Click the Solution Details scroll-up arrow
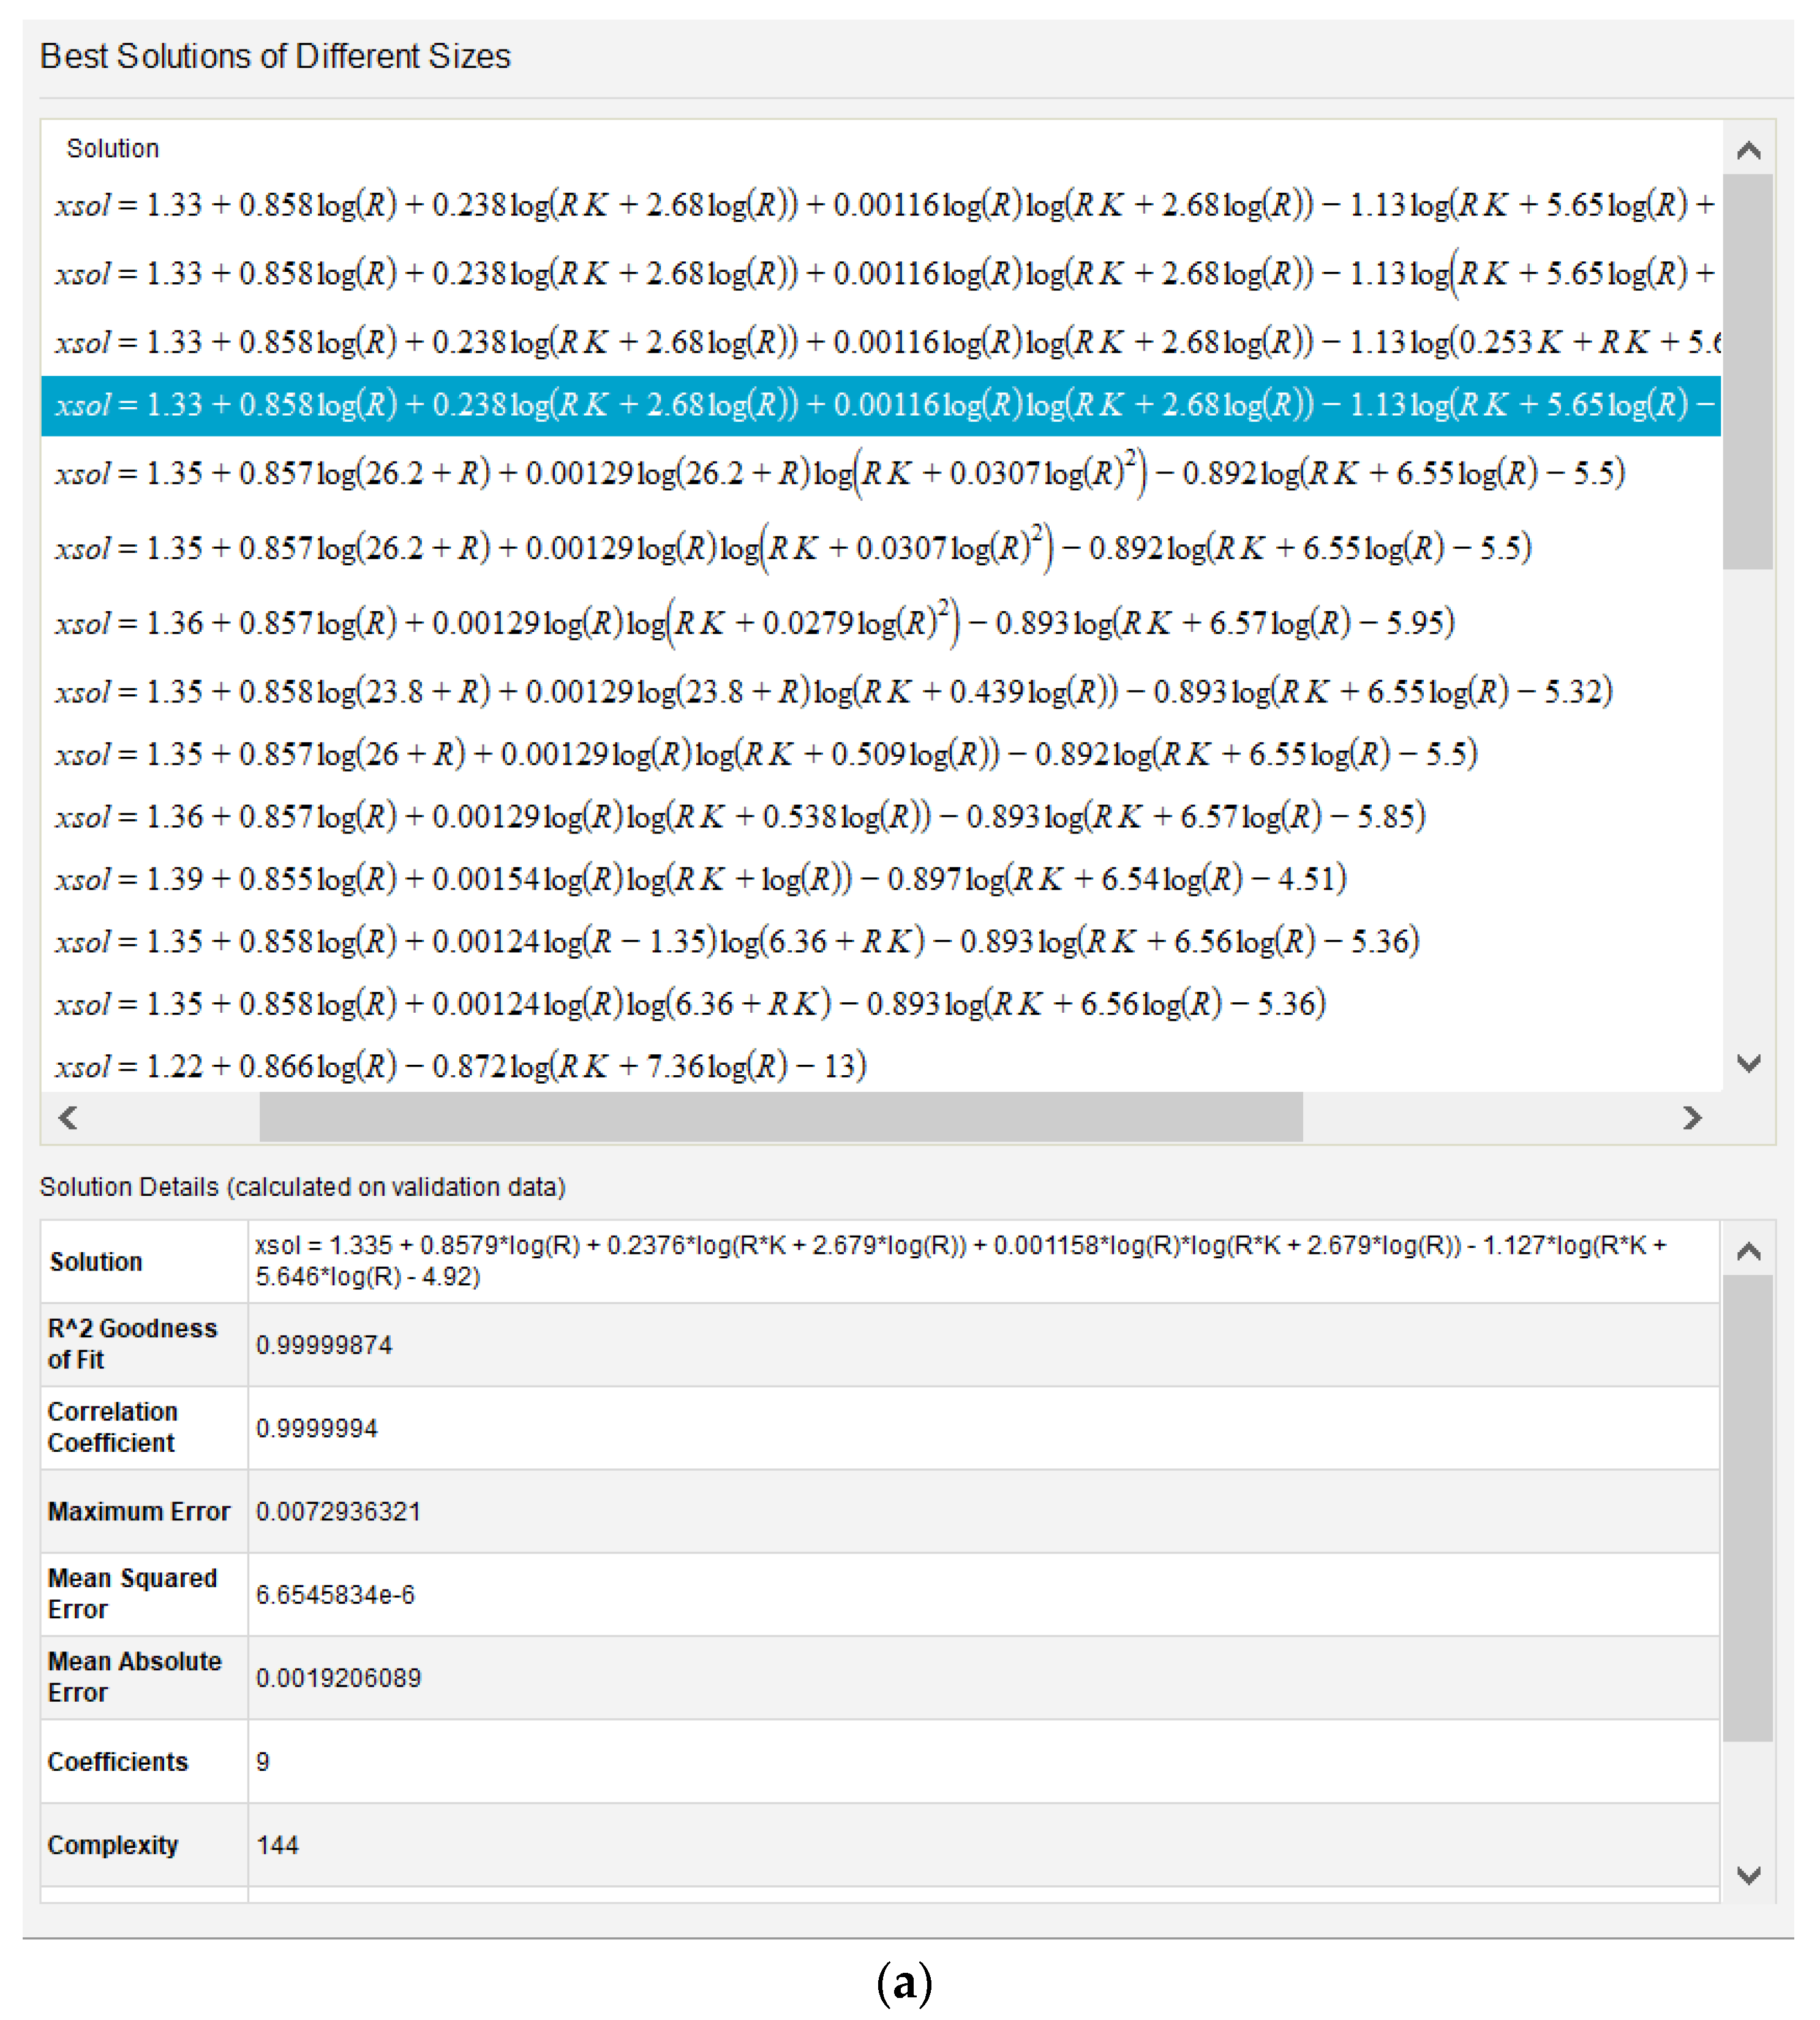1820x2020 pixels. pos(1748,1251)
